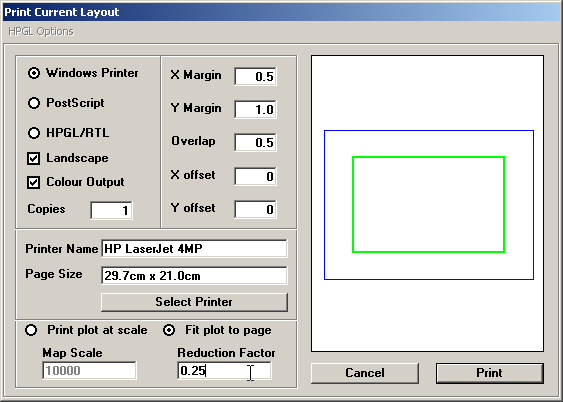Click the Printer Name text field

tap(194, 248)
